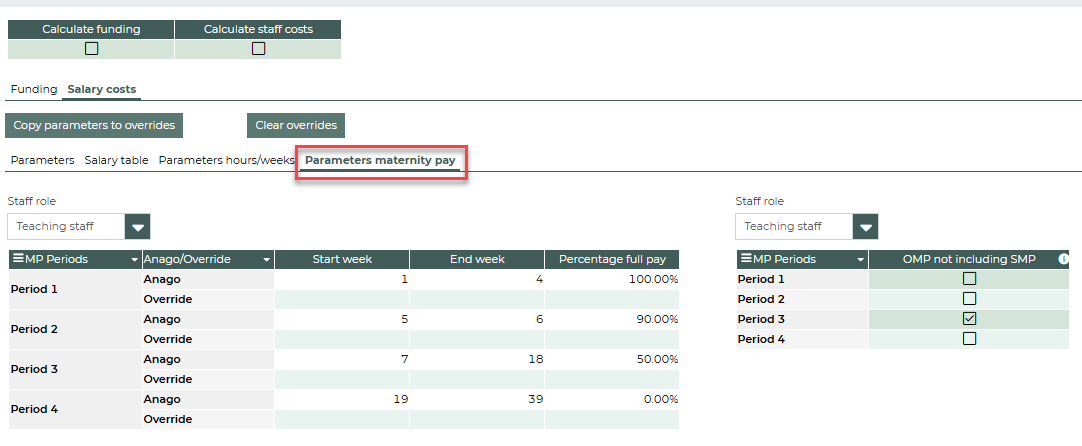Open hamburger menu in left MP Periods header

[x=18, y=259]
